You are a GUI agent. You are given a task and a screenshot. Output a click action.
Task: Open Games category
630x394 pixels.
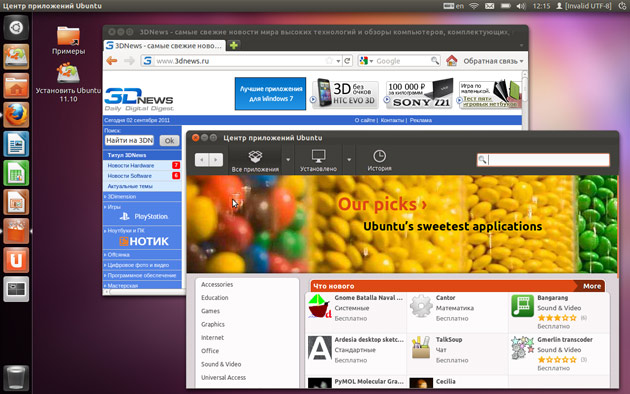[x=210, y=311]
